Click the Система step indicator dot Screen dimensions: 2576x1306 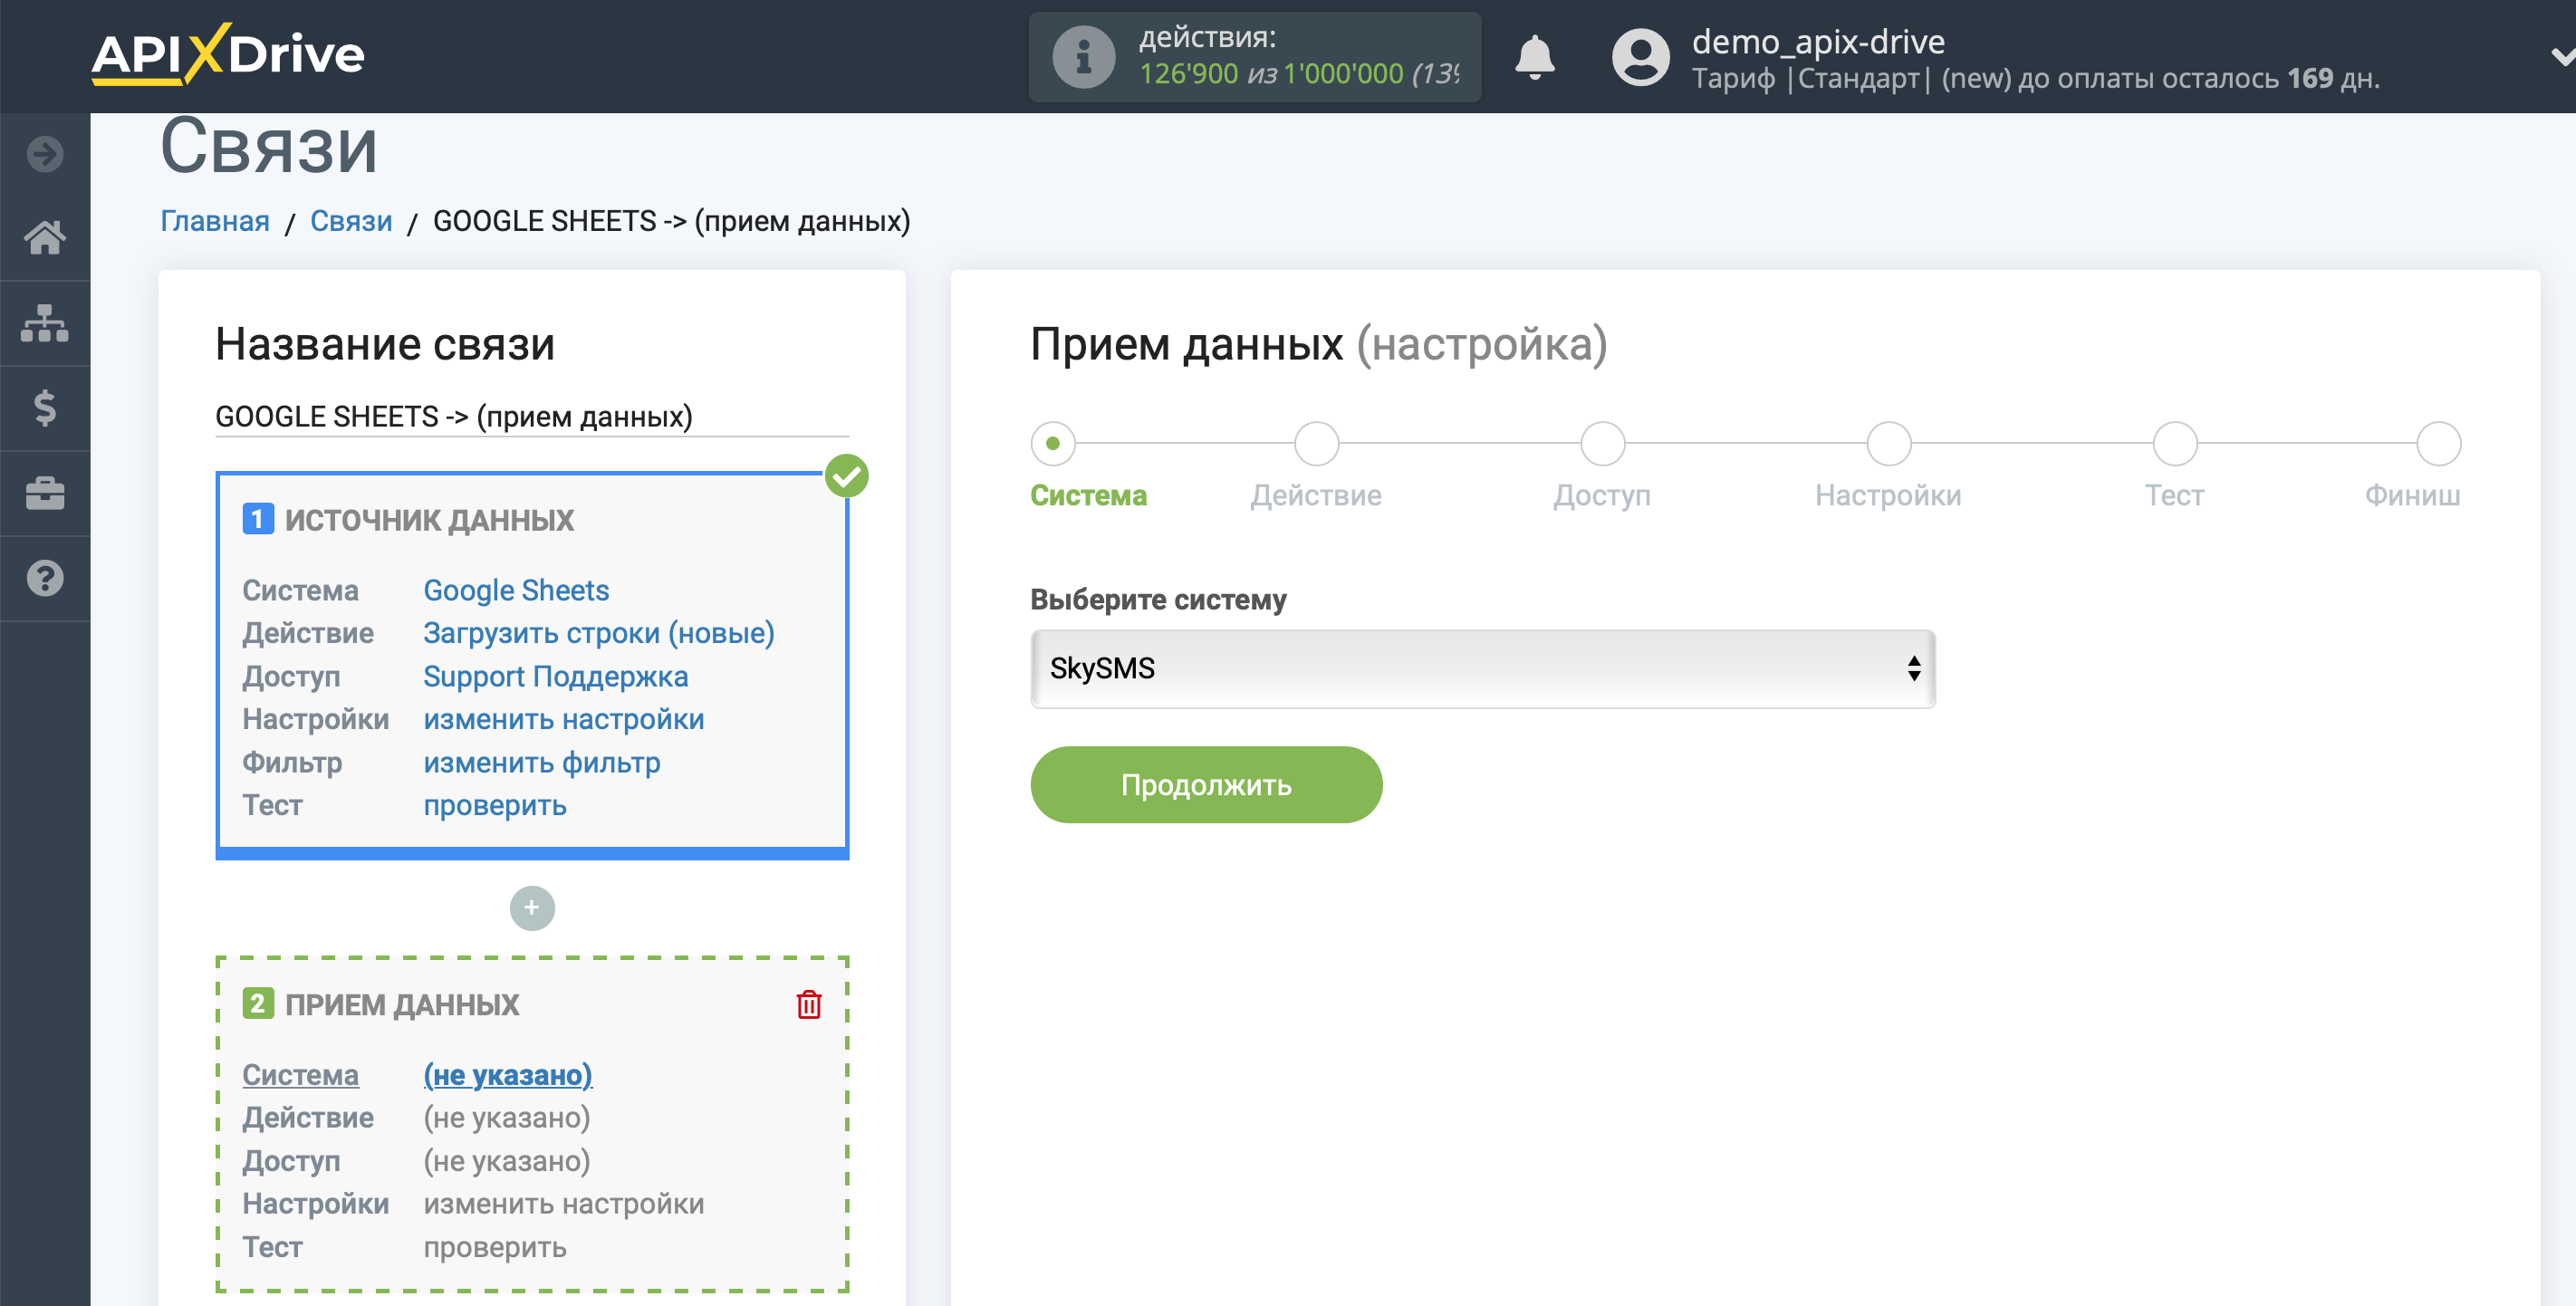point(1053,441)
